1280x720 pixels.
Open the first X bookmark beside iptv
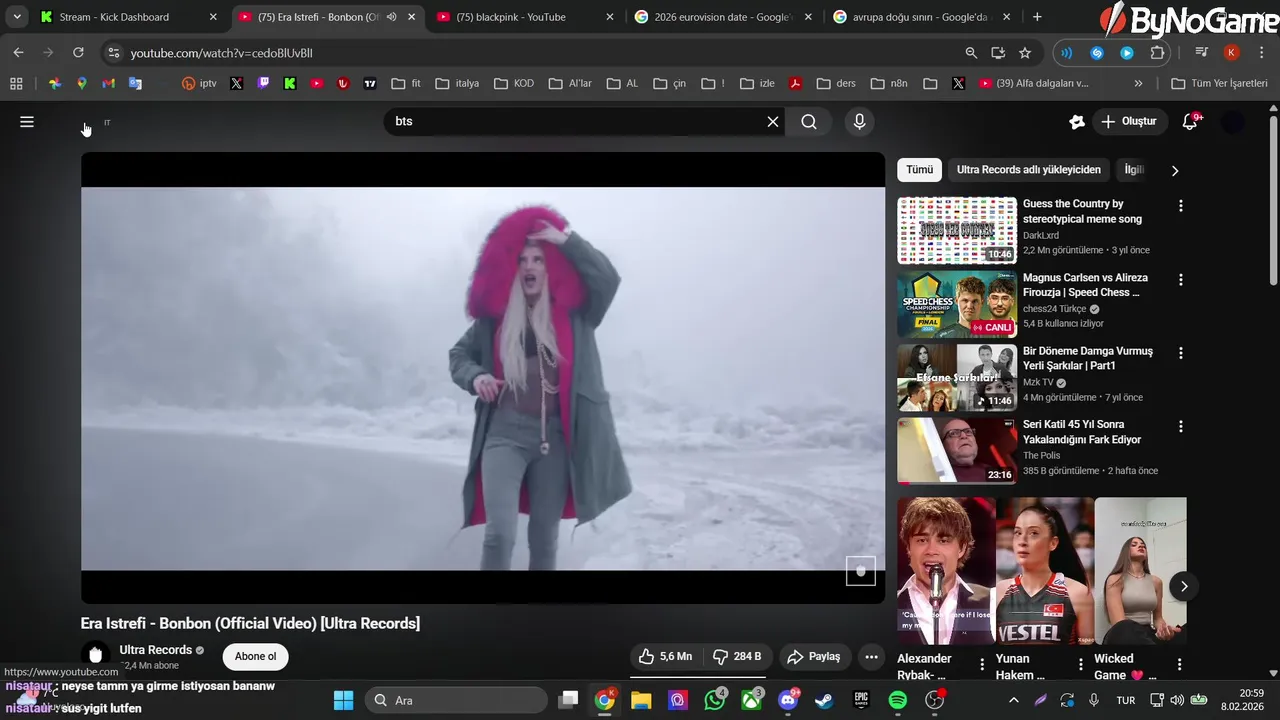point(236,84)
